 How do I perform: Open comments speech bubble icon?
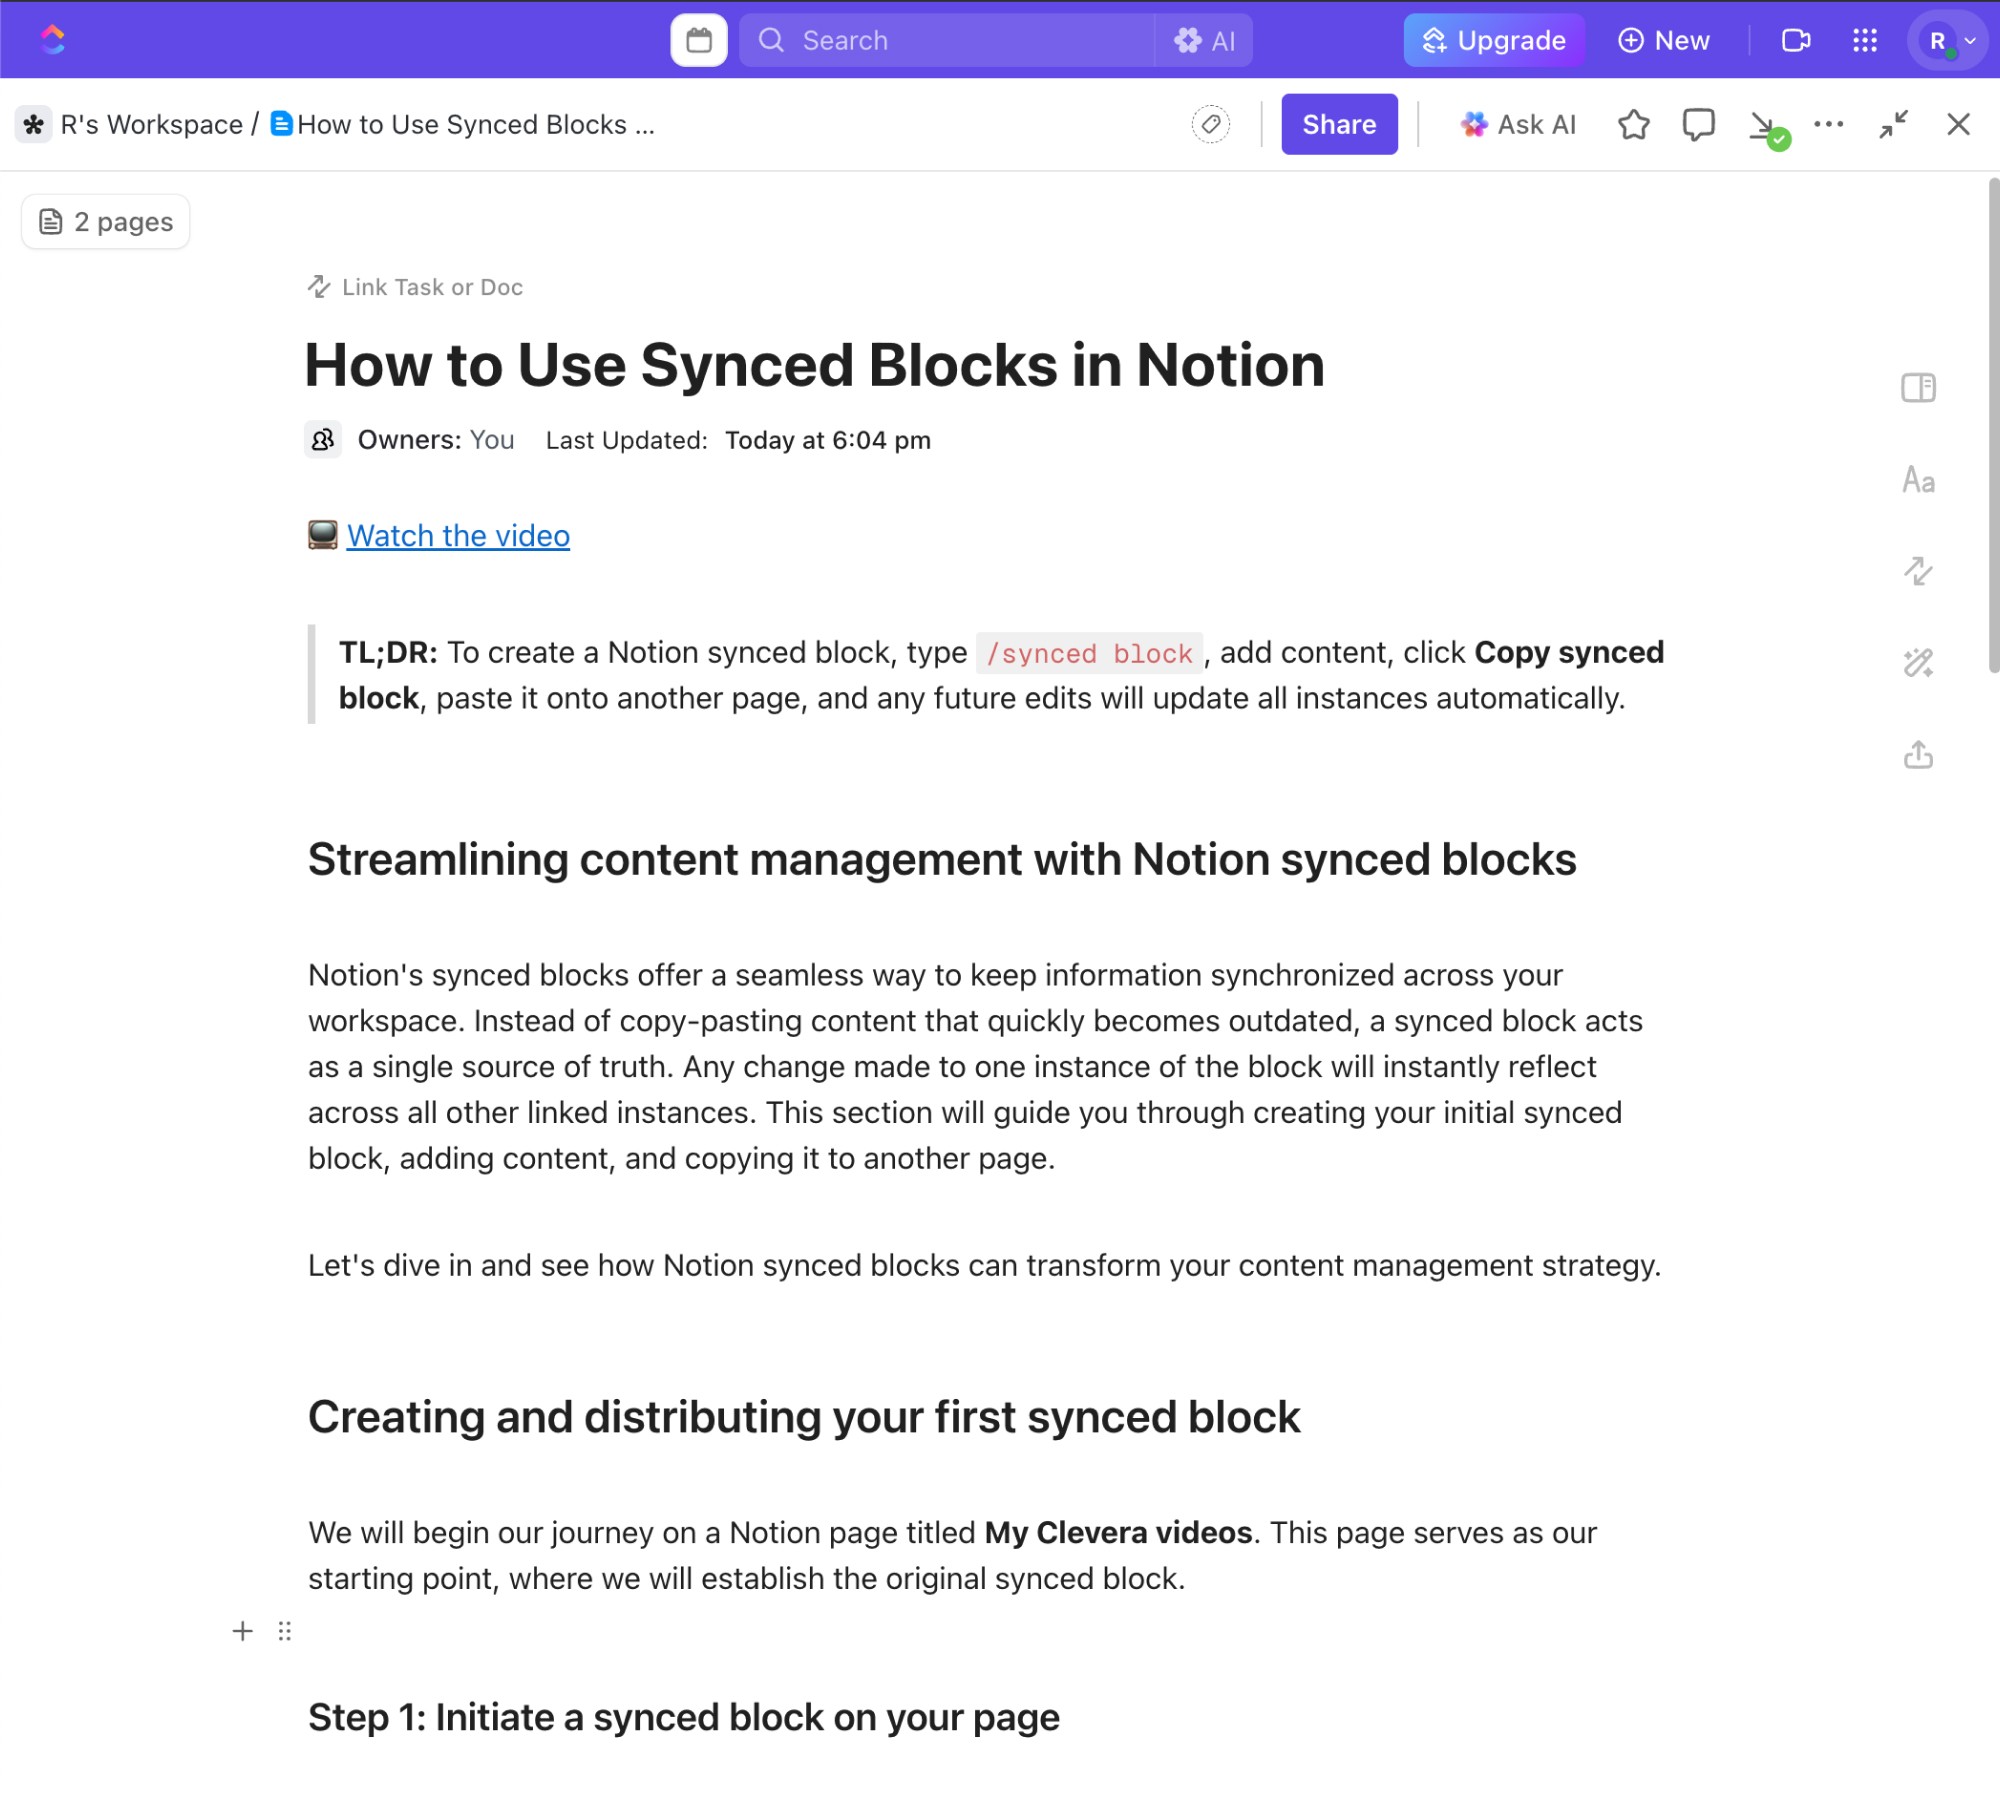[x=1698, y=124]
